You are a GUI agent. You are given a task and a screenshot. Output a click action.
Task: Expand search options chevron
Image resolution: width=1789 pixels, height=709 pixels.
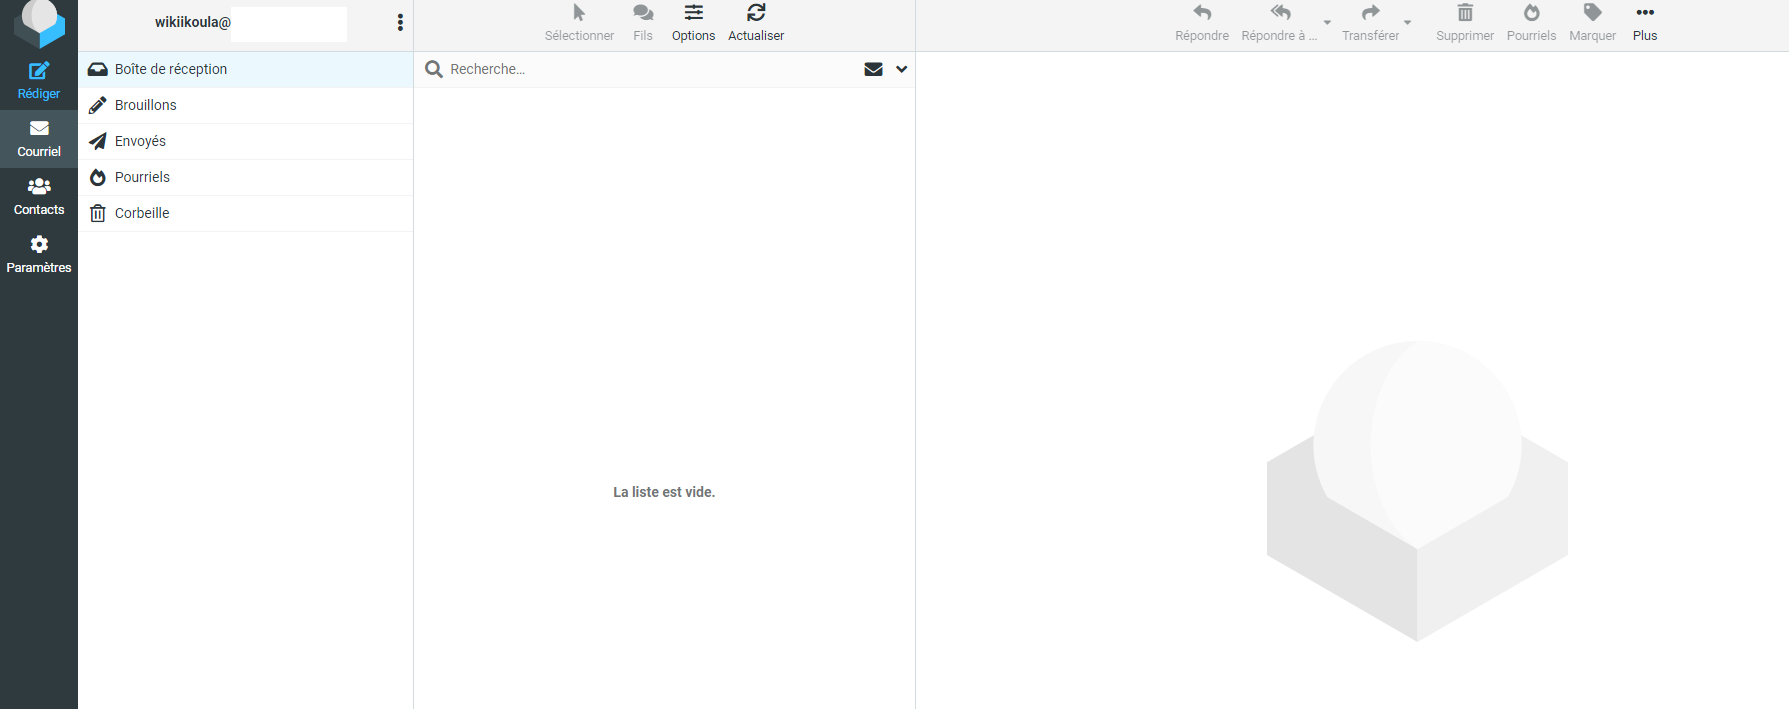tap(902, 69)
